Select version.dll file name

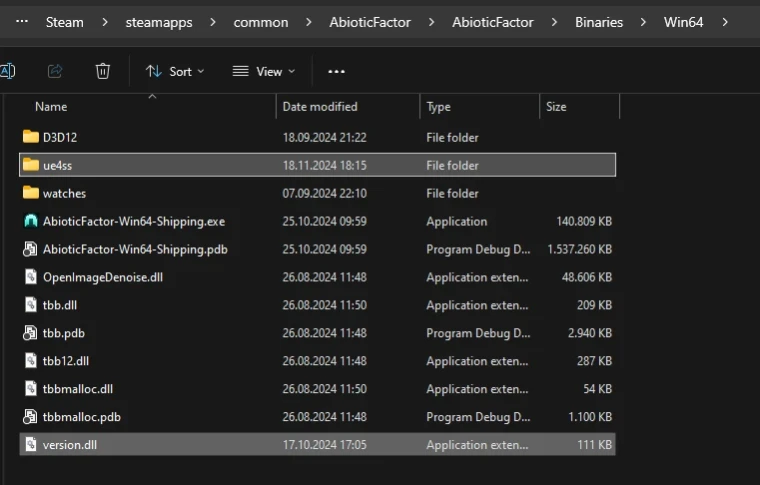point(70,445)
